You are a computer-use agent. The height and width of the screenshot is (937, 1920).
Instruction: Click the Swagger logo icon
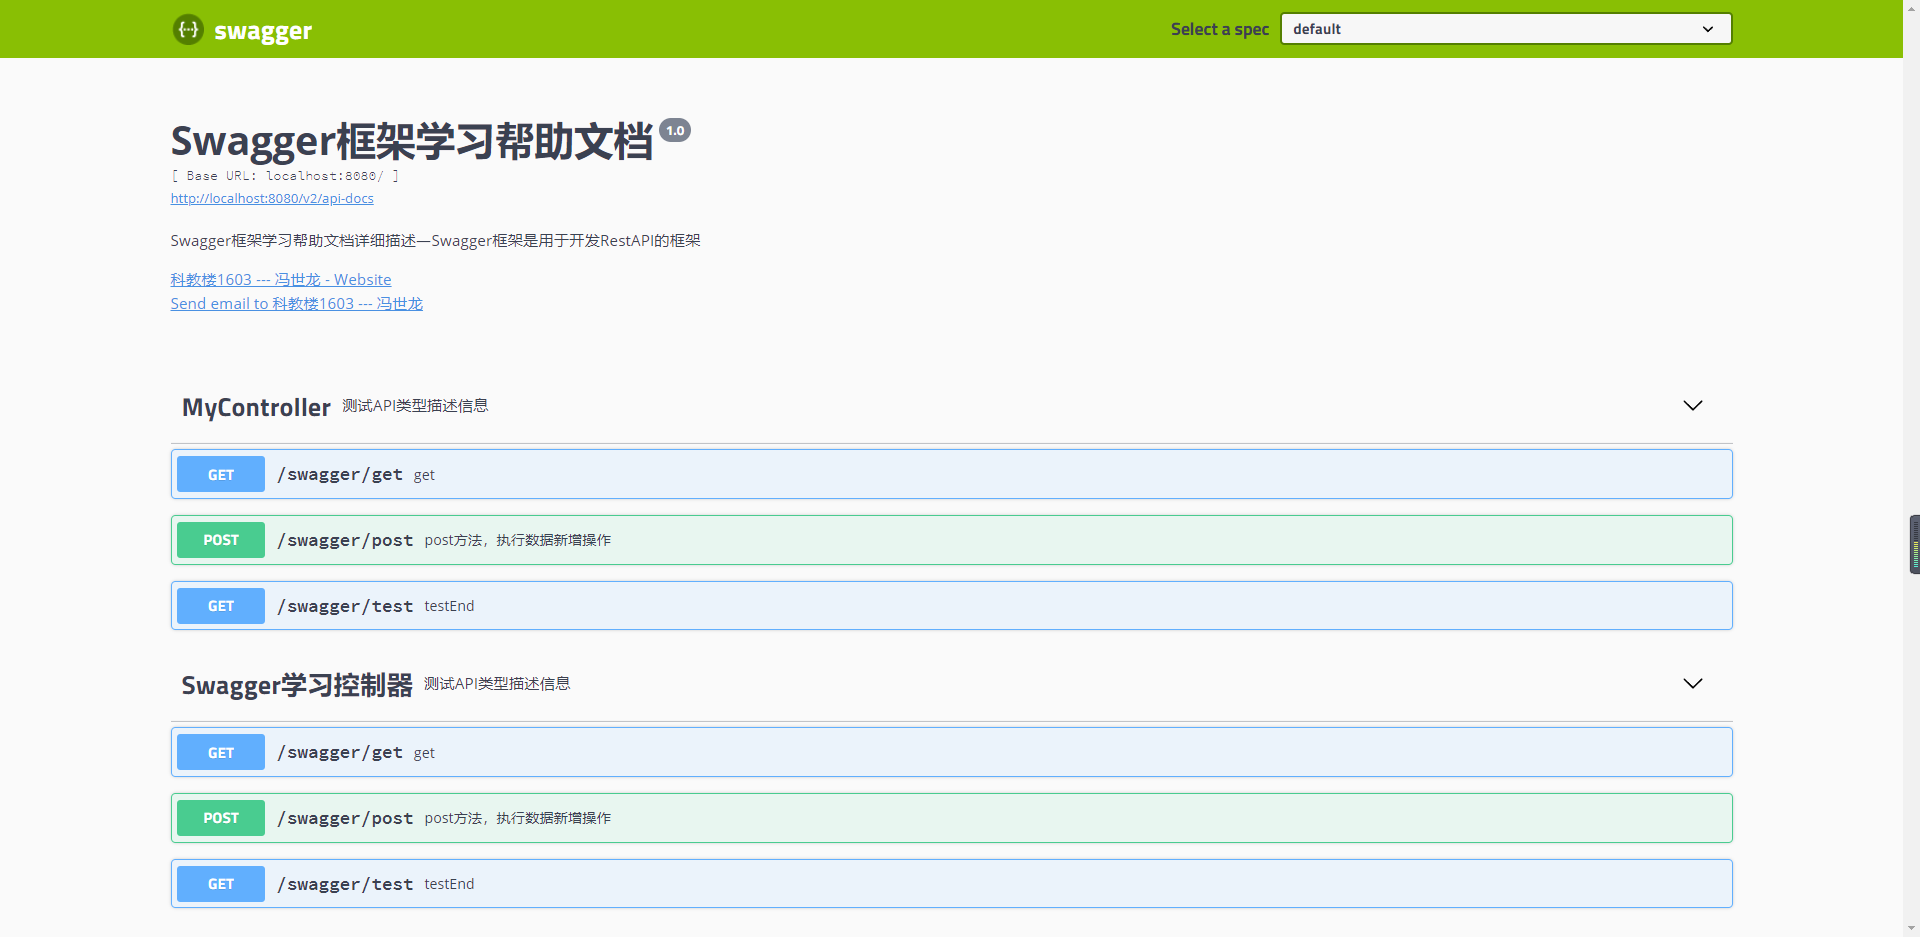click(188, 29)
